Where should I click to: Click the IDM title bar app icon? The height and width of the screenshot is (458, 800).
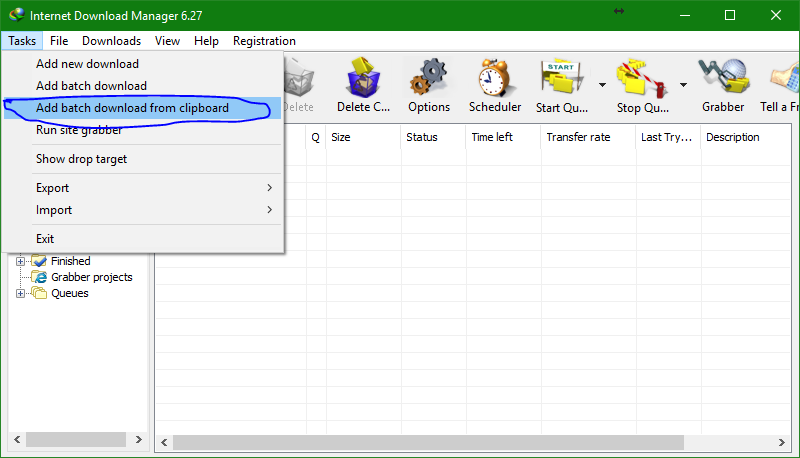pos(16,15)
